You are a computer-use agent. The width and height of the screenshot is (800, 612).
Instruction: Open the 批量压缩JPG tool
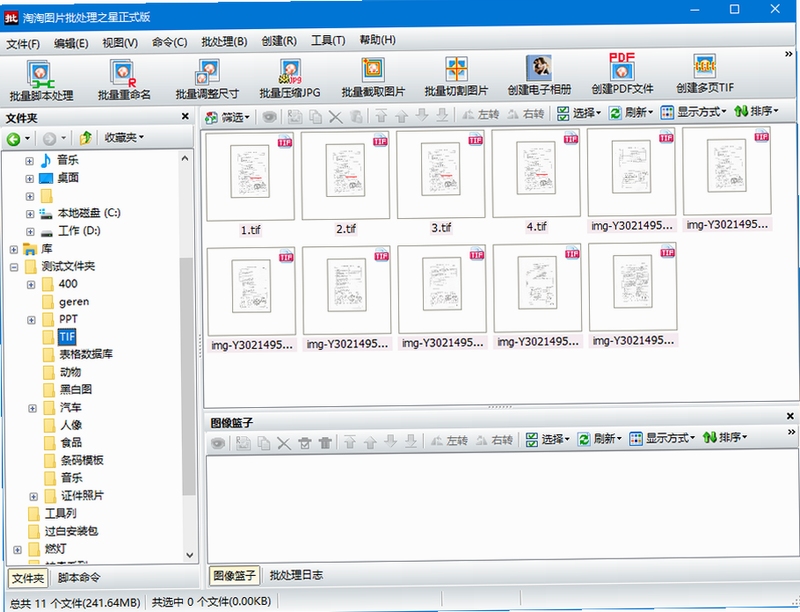coord(290,78)
